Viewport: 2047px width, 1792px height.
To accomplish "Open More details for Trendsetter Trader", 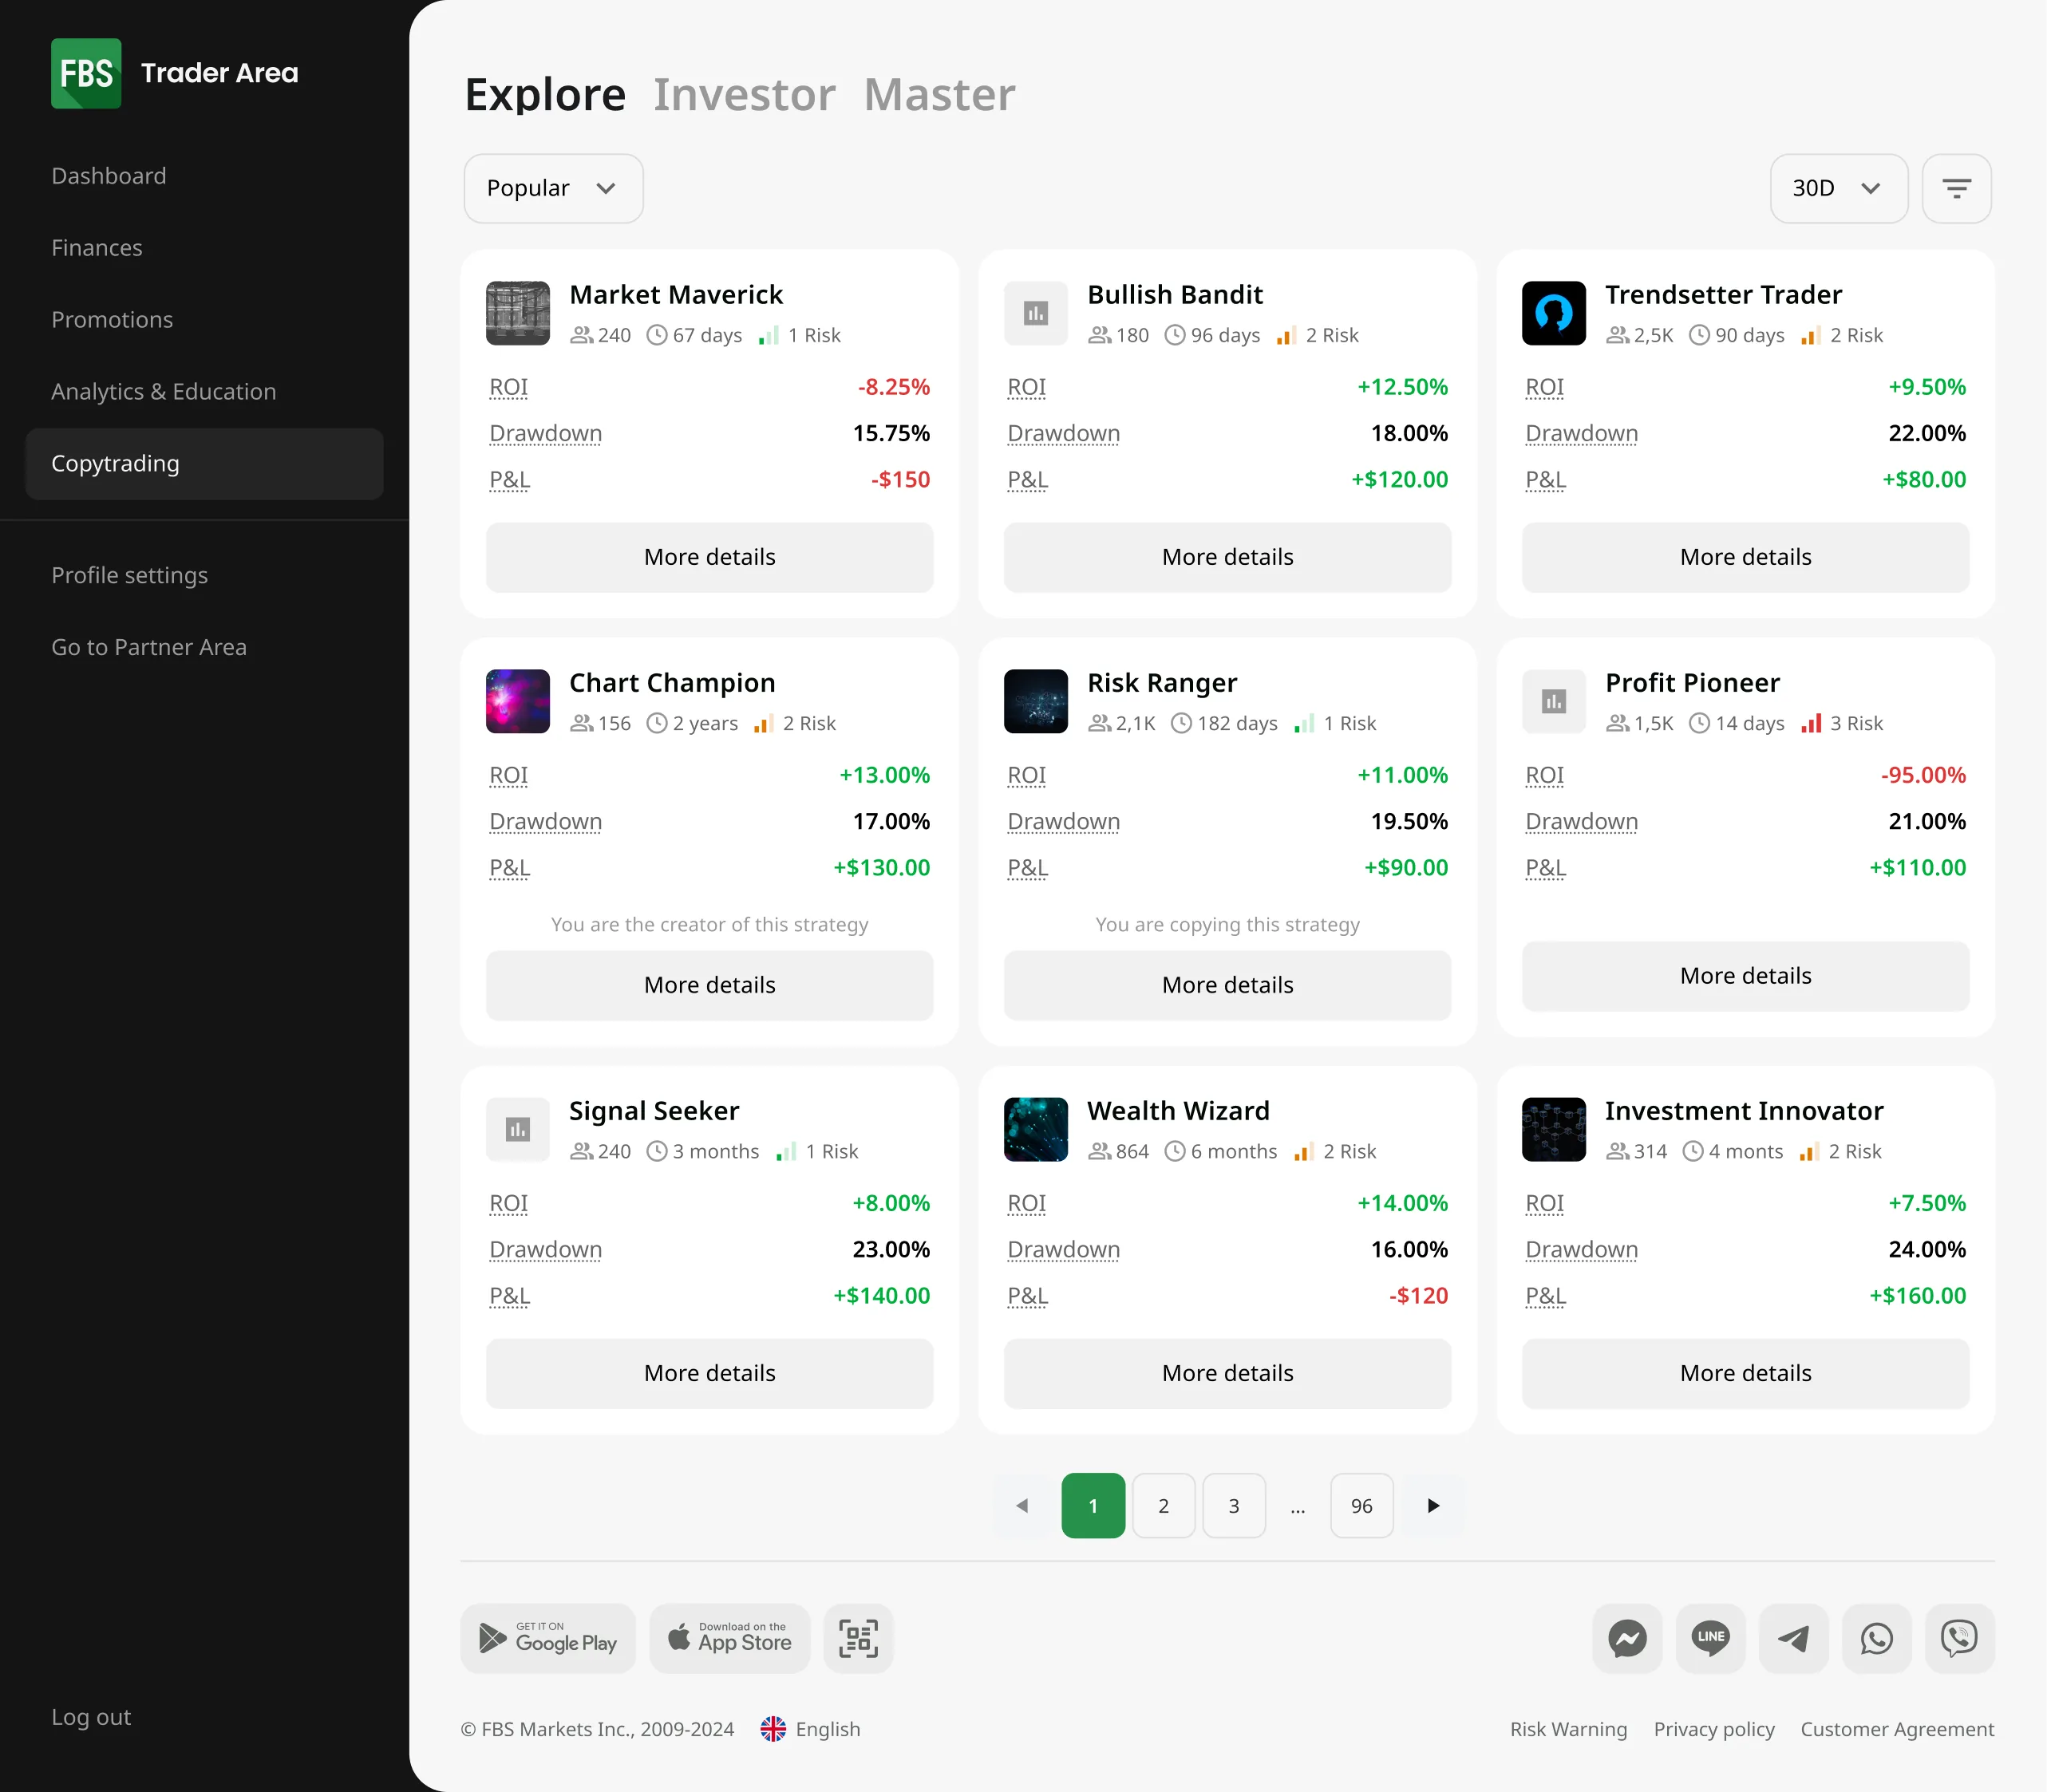I will [x=1745, y=557].
